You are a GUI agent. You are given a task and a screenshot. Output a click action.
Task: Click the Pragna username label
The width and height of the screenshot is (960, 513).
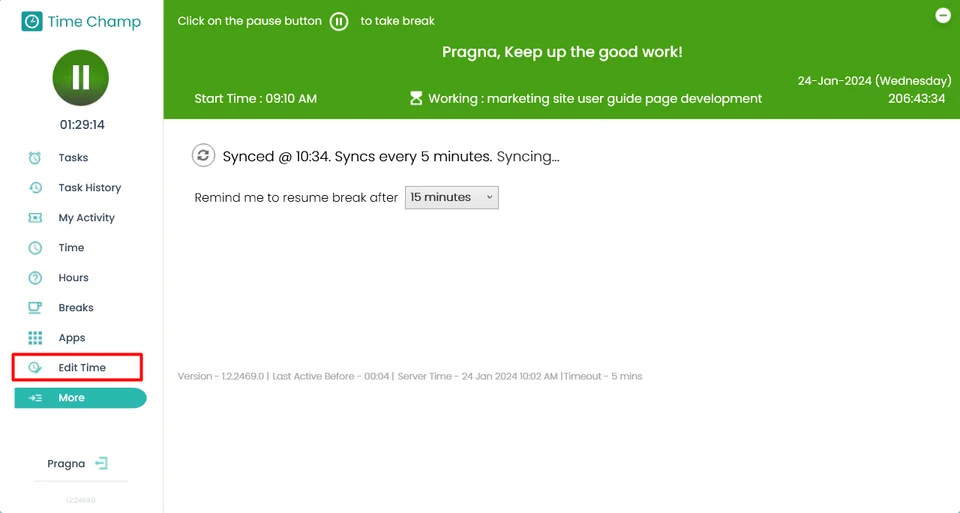66,464
